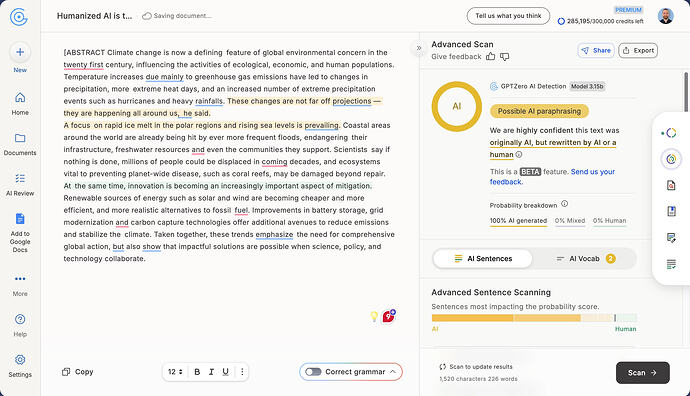The width and height of the screenshot is (690, 396).
Task: Open Documents in the sidebar
Action: (x=20, y=144)
